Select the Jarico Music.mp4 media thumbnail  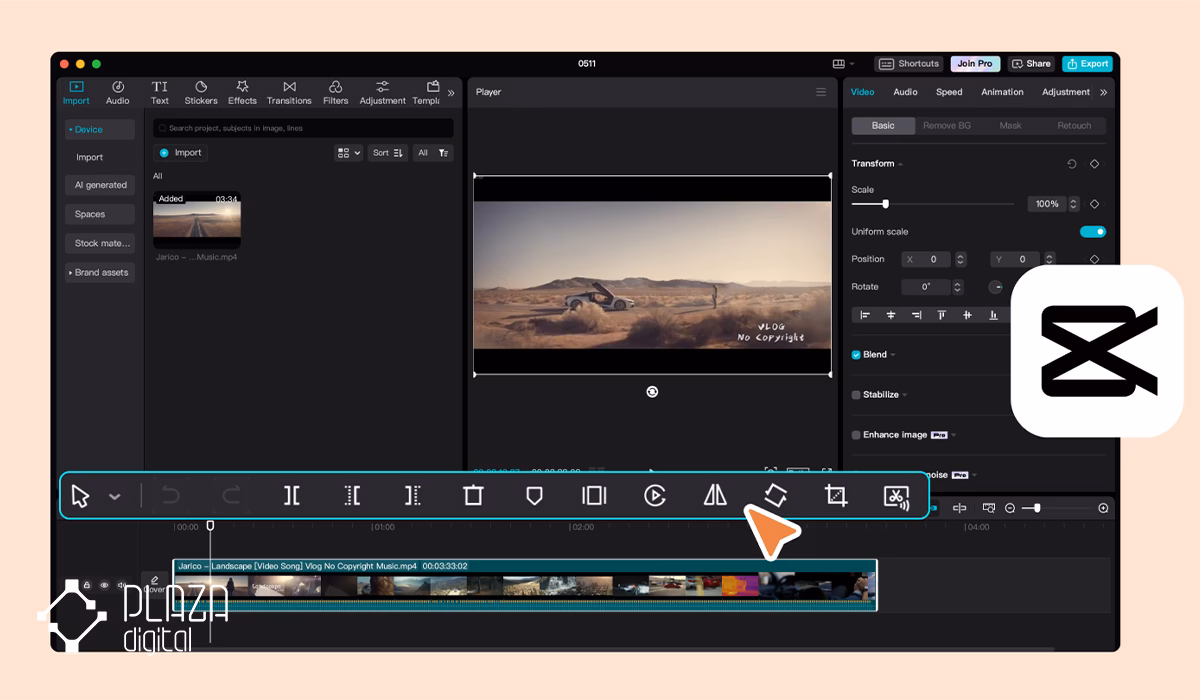pos(196,220)
